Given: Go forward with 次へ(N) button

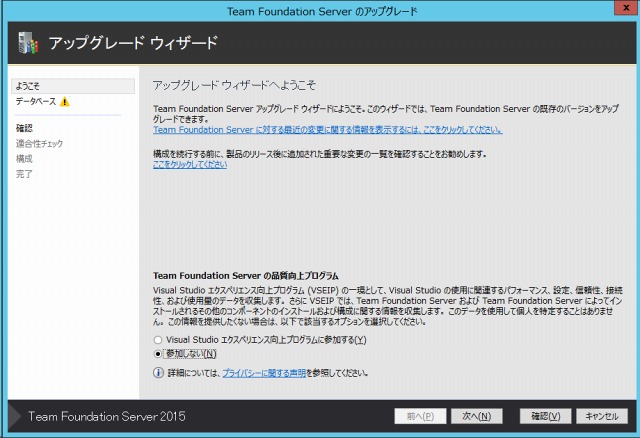Looking at the screenshot, I should click(x=476, y=416).
